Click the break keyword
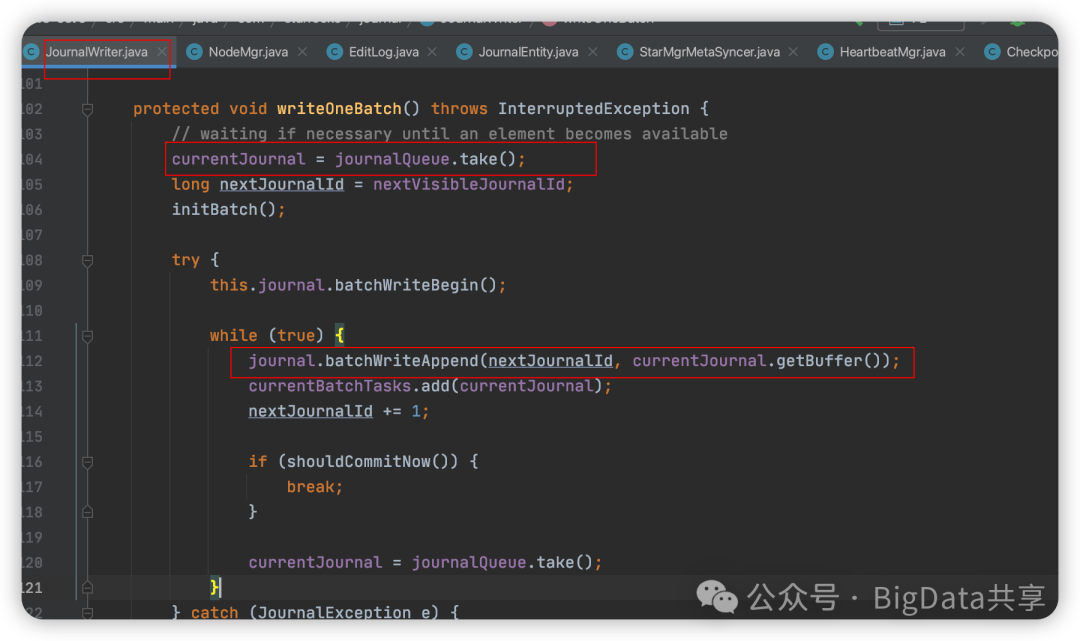 310,487
